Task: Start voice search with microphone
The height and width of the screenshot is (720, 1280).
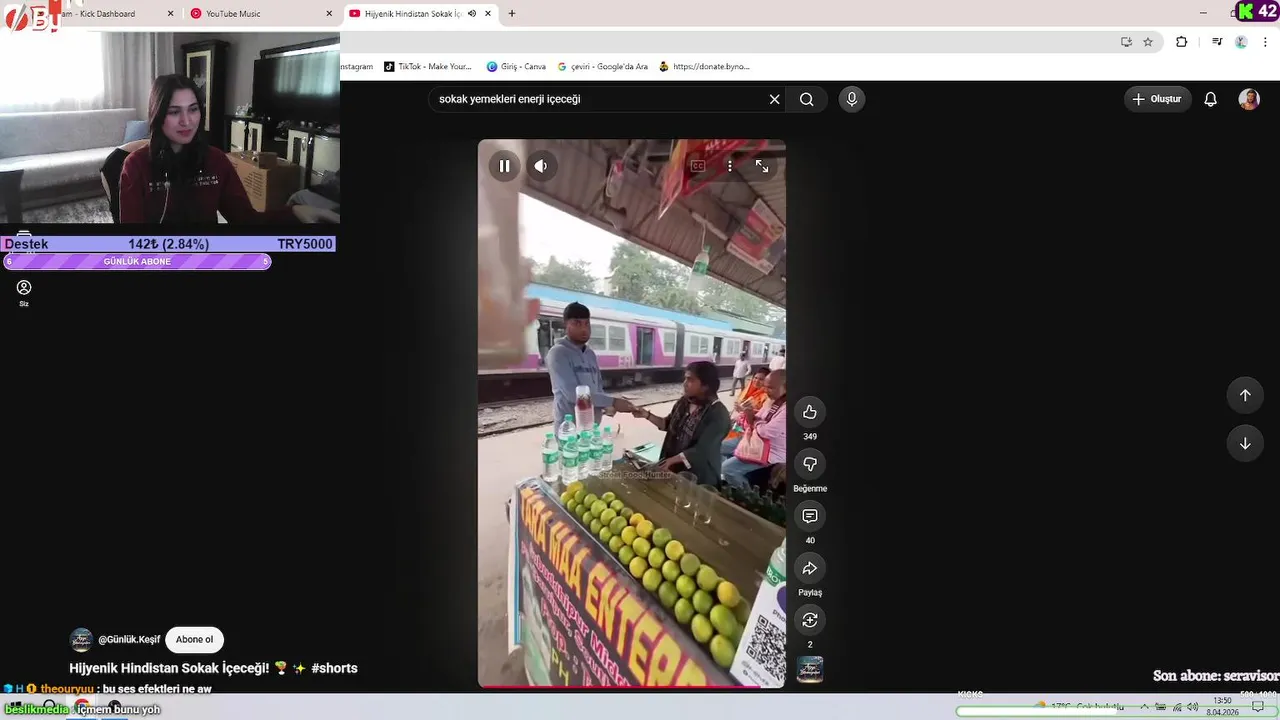Action: click(852, 99)
